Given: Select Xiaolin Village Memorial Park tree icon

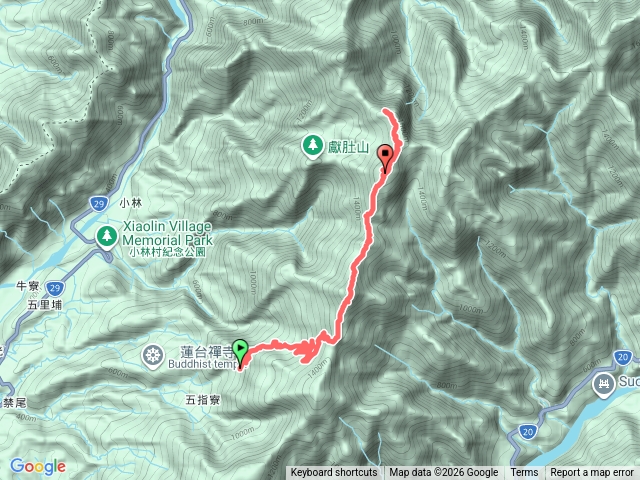Looking at the screenshot, I should (x=107, y=237).
